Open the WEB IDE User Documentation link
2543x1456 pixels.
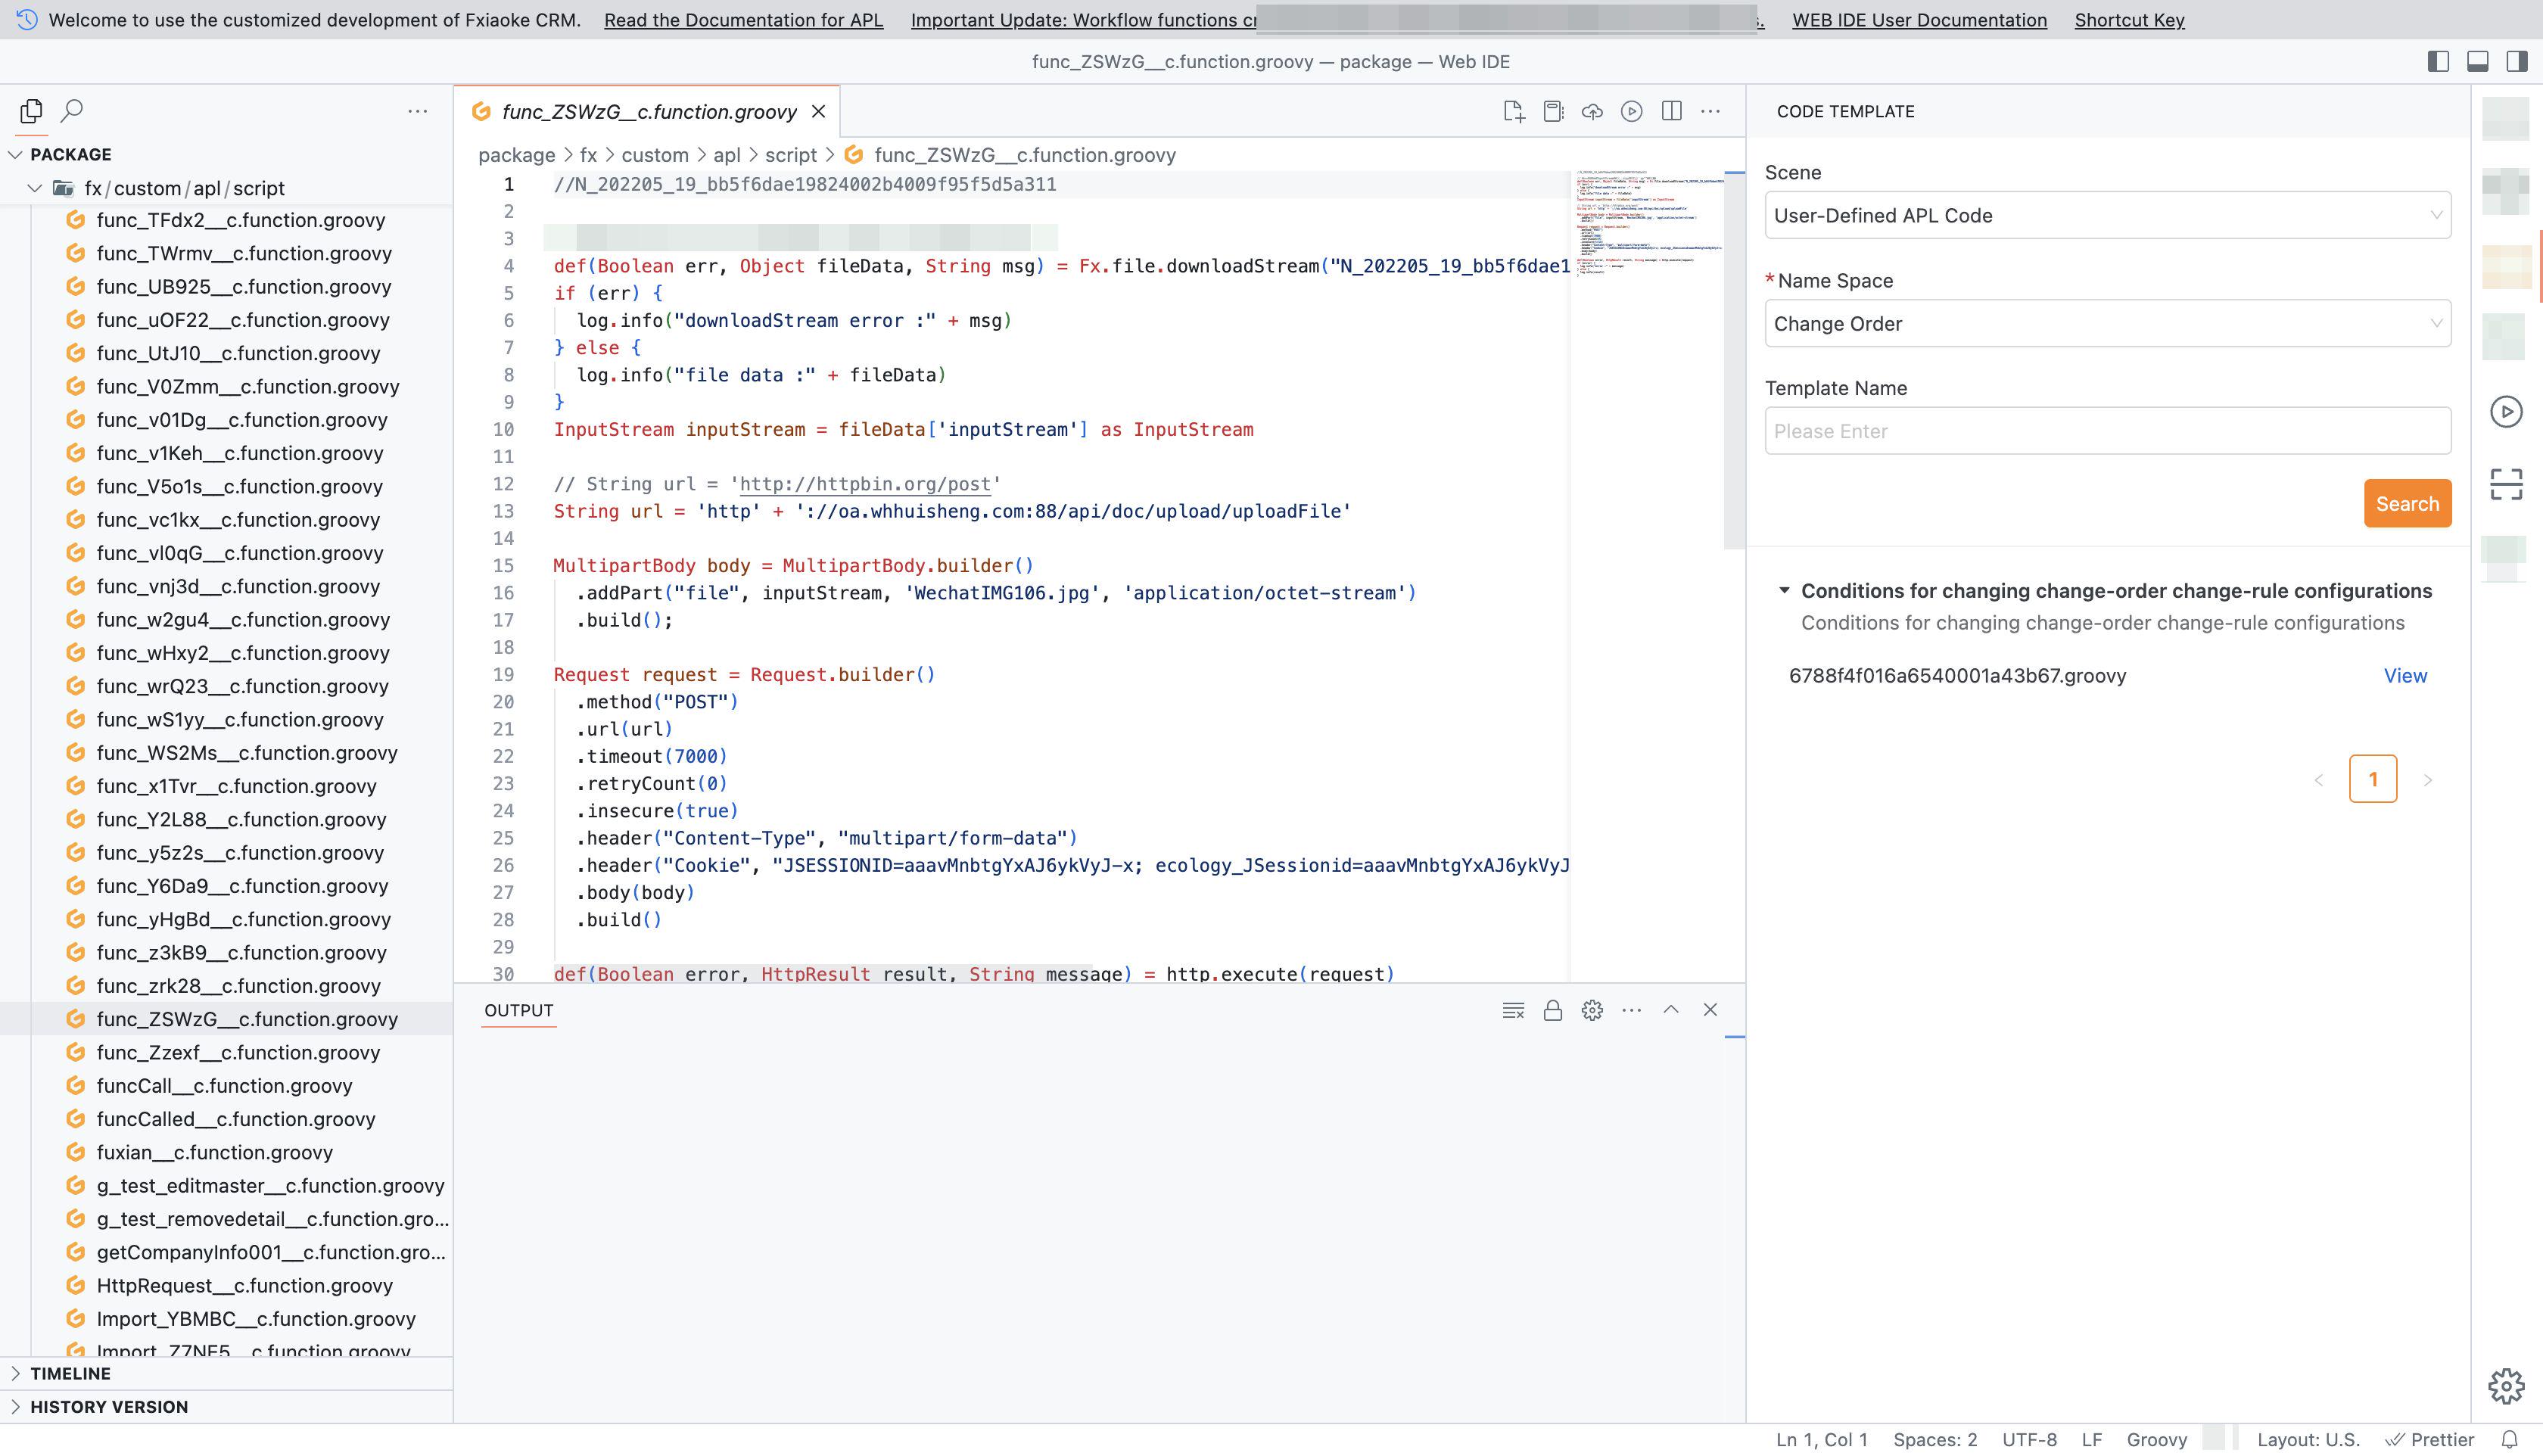(x=1918, y=20)
